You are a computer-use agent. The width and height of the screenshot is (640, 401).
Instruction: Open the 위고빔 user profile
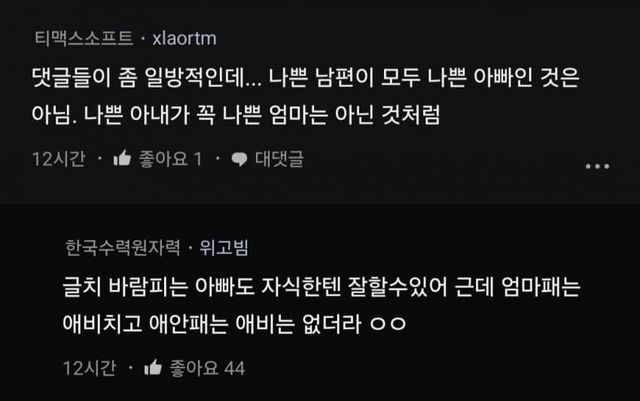click(224, 247)
